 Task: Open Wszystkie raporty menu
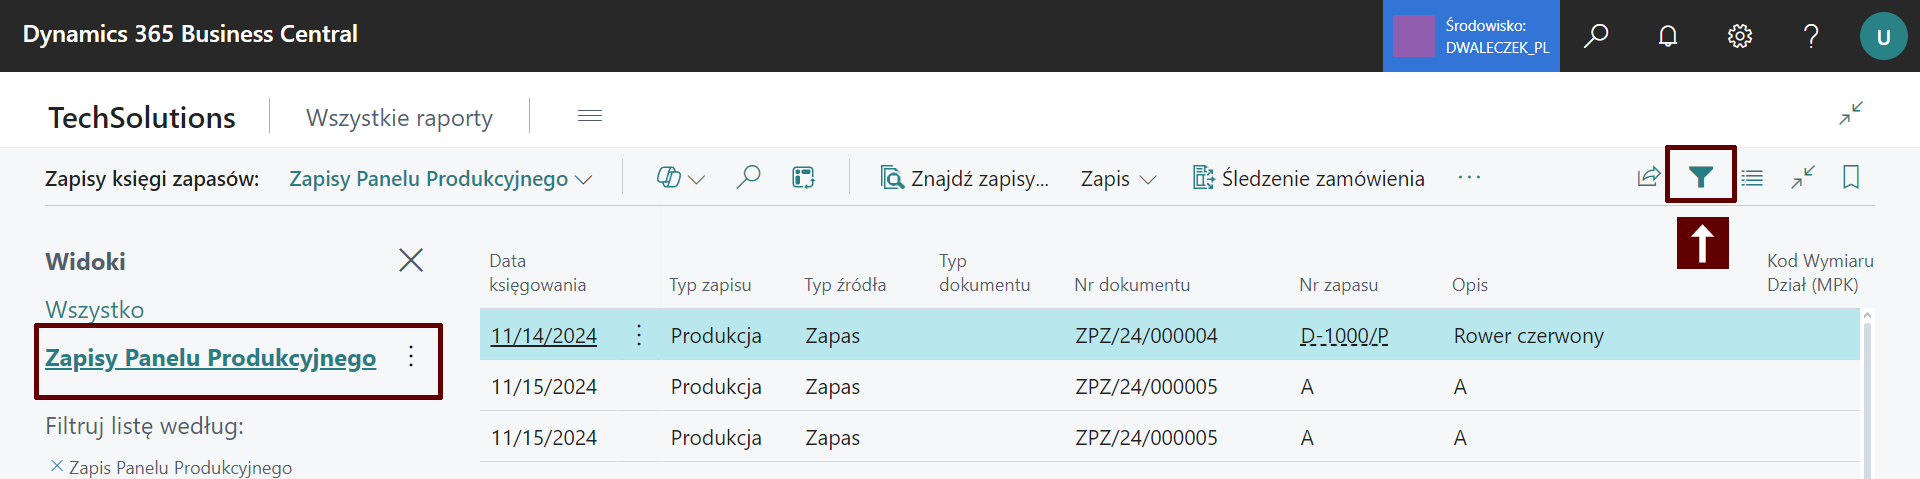pos(399,118)
